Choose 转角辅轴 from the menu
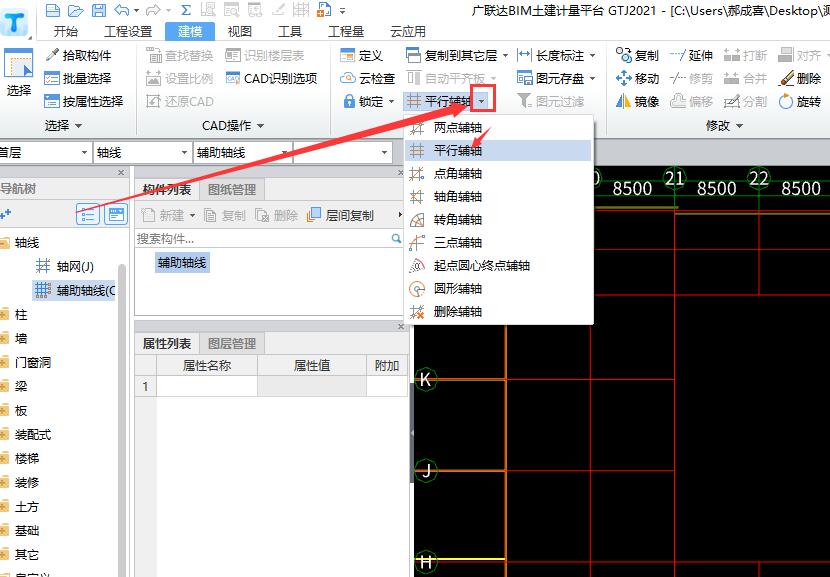 coord(498,220)
